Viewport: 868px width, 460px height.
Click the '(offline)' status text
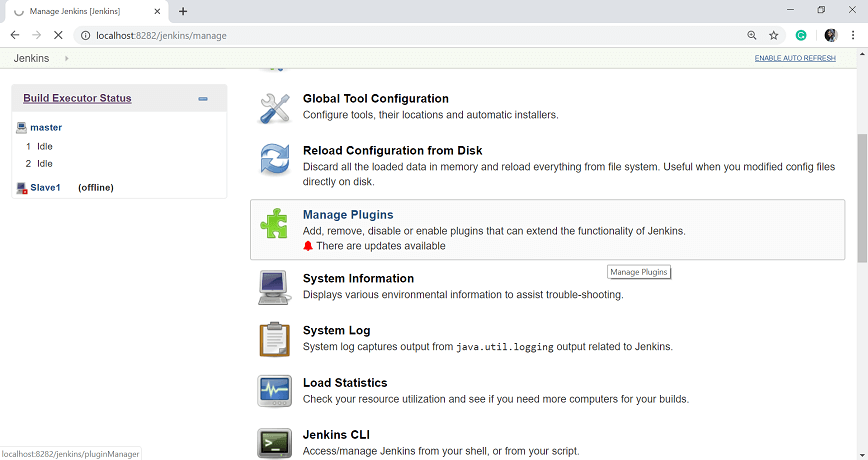[96, 188]
